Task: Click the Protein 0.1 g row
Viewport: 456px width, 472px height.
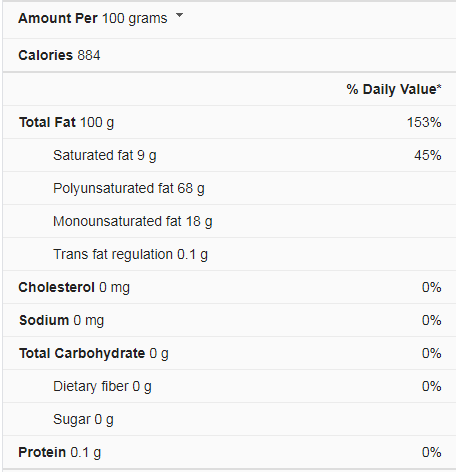Action: tap(229, 452)
